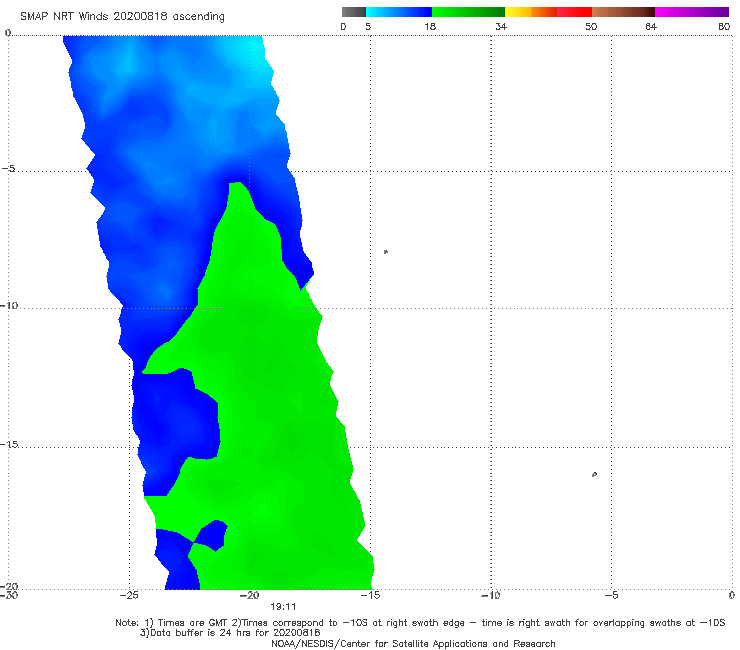Screen dimensions: 740x650
Task: Click the '-20' longitude axis label
Action: tap(249, 595)
